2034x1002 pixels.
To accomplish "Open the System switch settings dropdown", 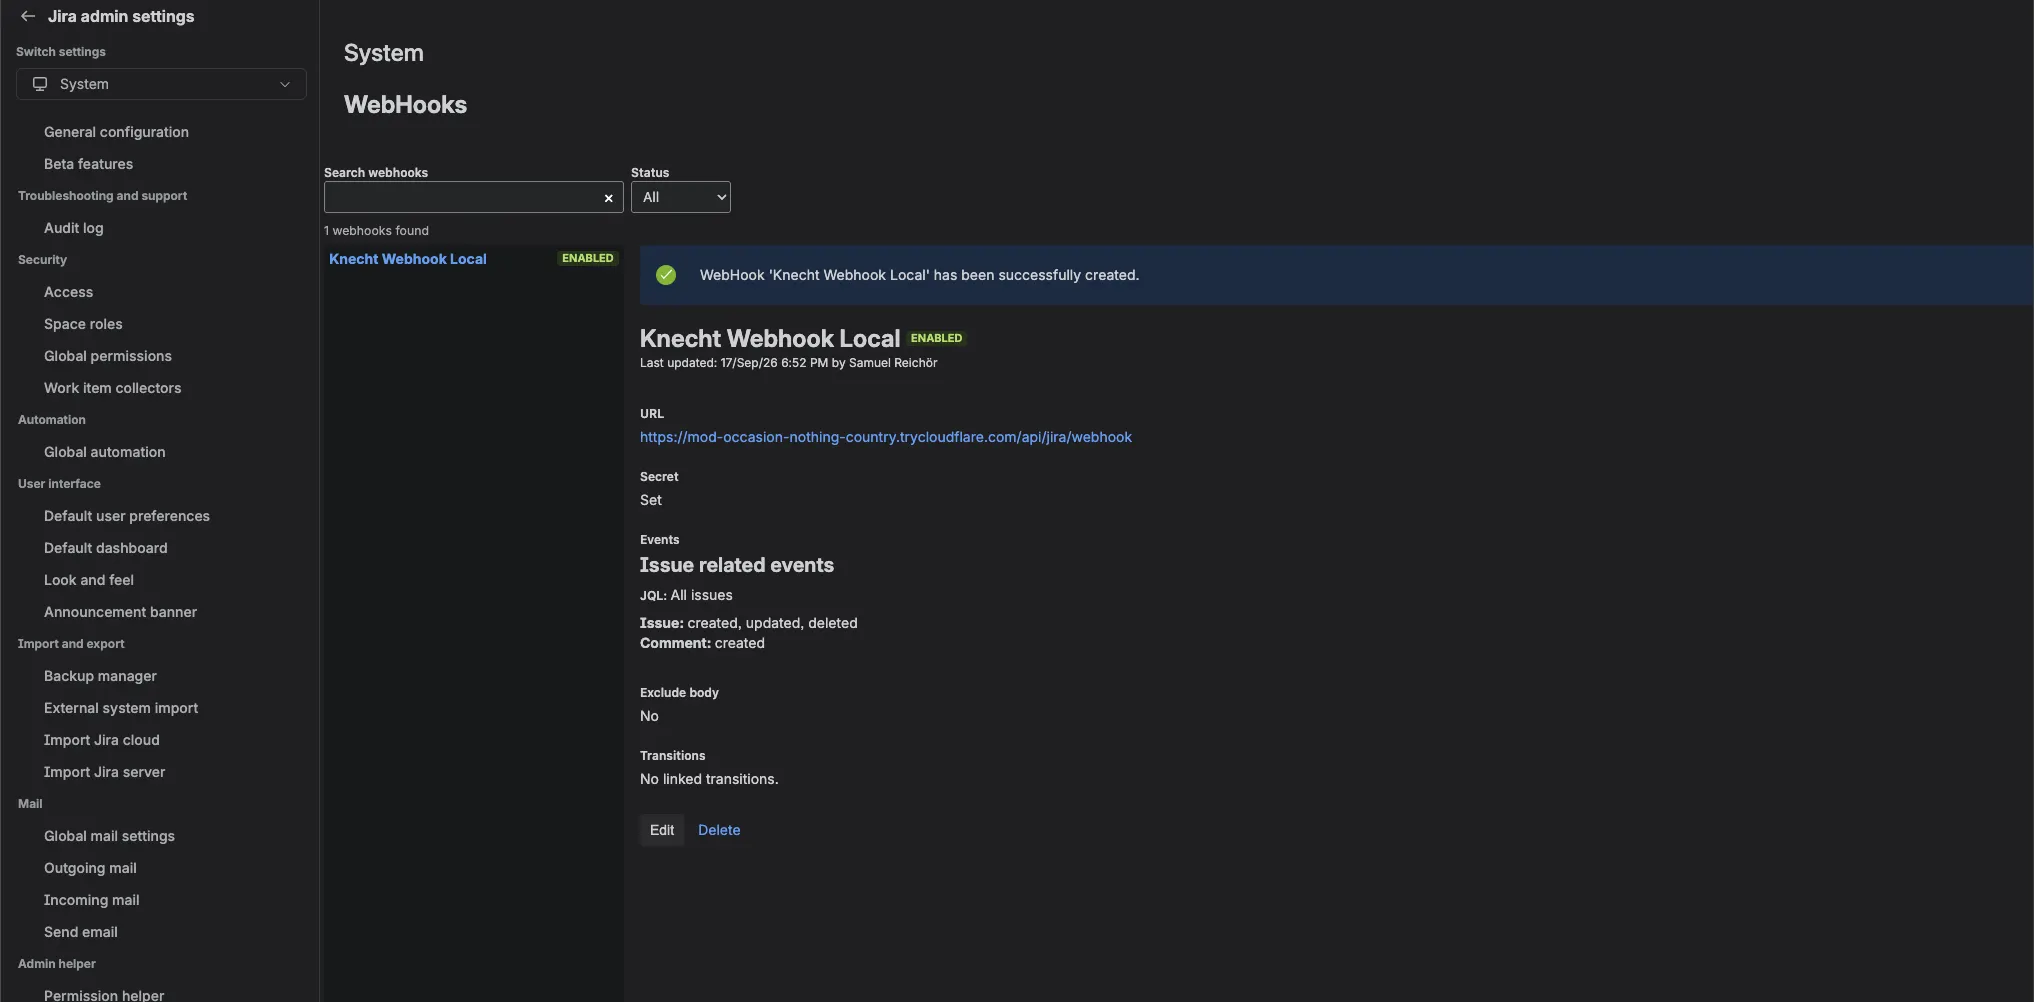I will click(x=161, y=84).
